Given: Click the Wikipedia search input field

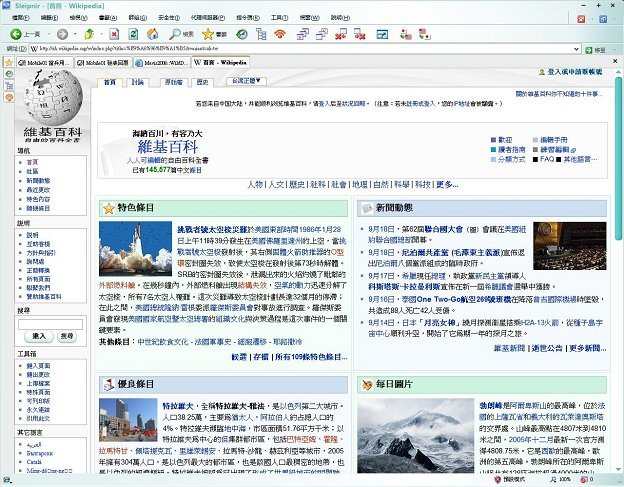Looking at the screenshot, I should point(51,324).
